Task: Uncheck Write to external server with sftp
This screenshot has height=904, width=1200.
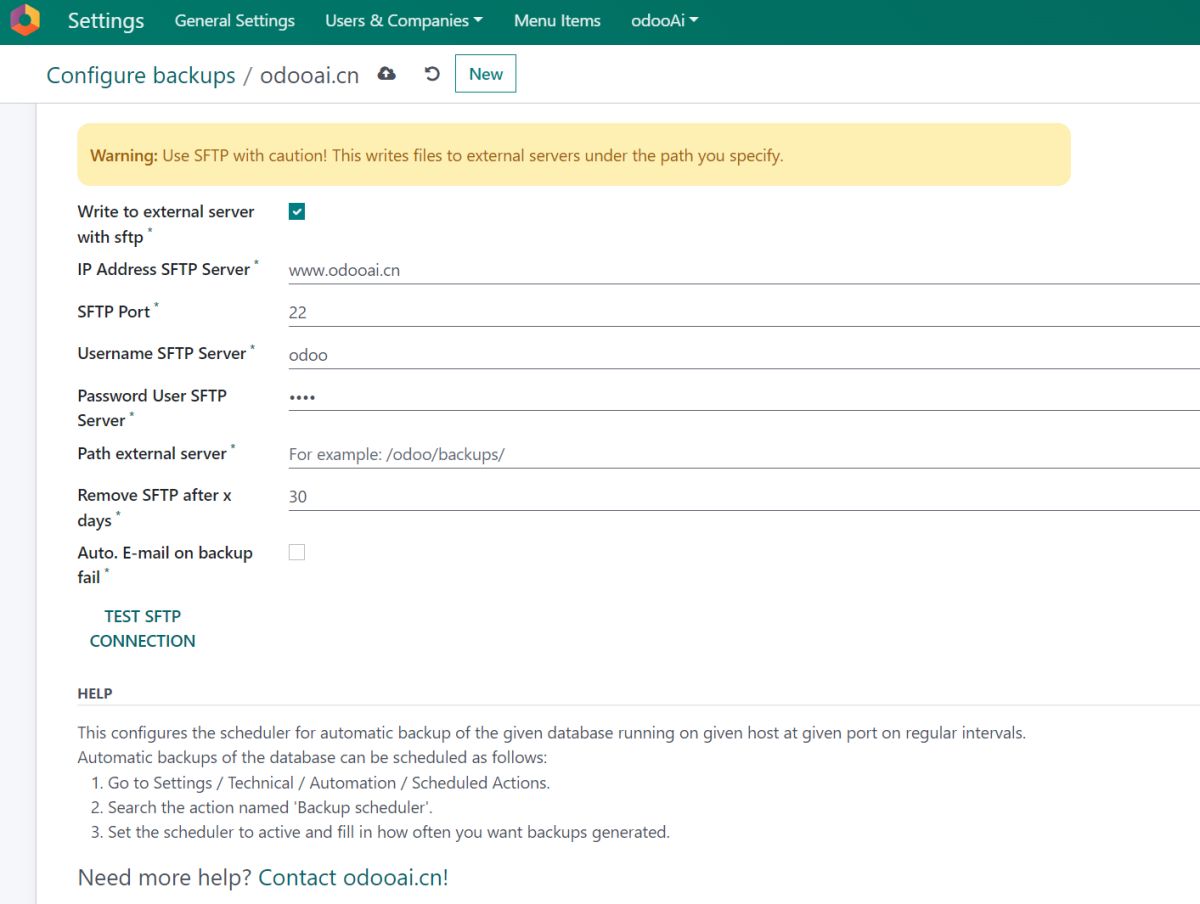Action: [x=297, y=212]
